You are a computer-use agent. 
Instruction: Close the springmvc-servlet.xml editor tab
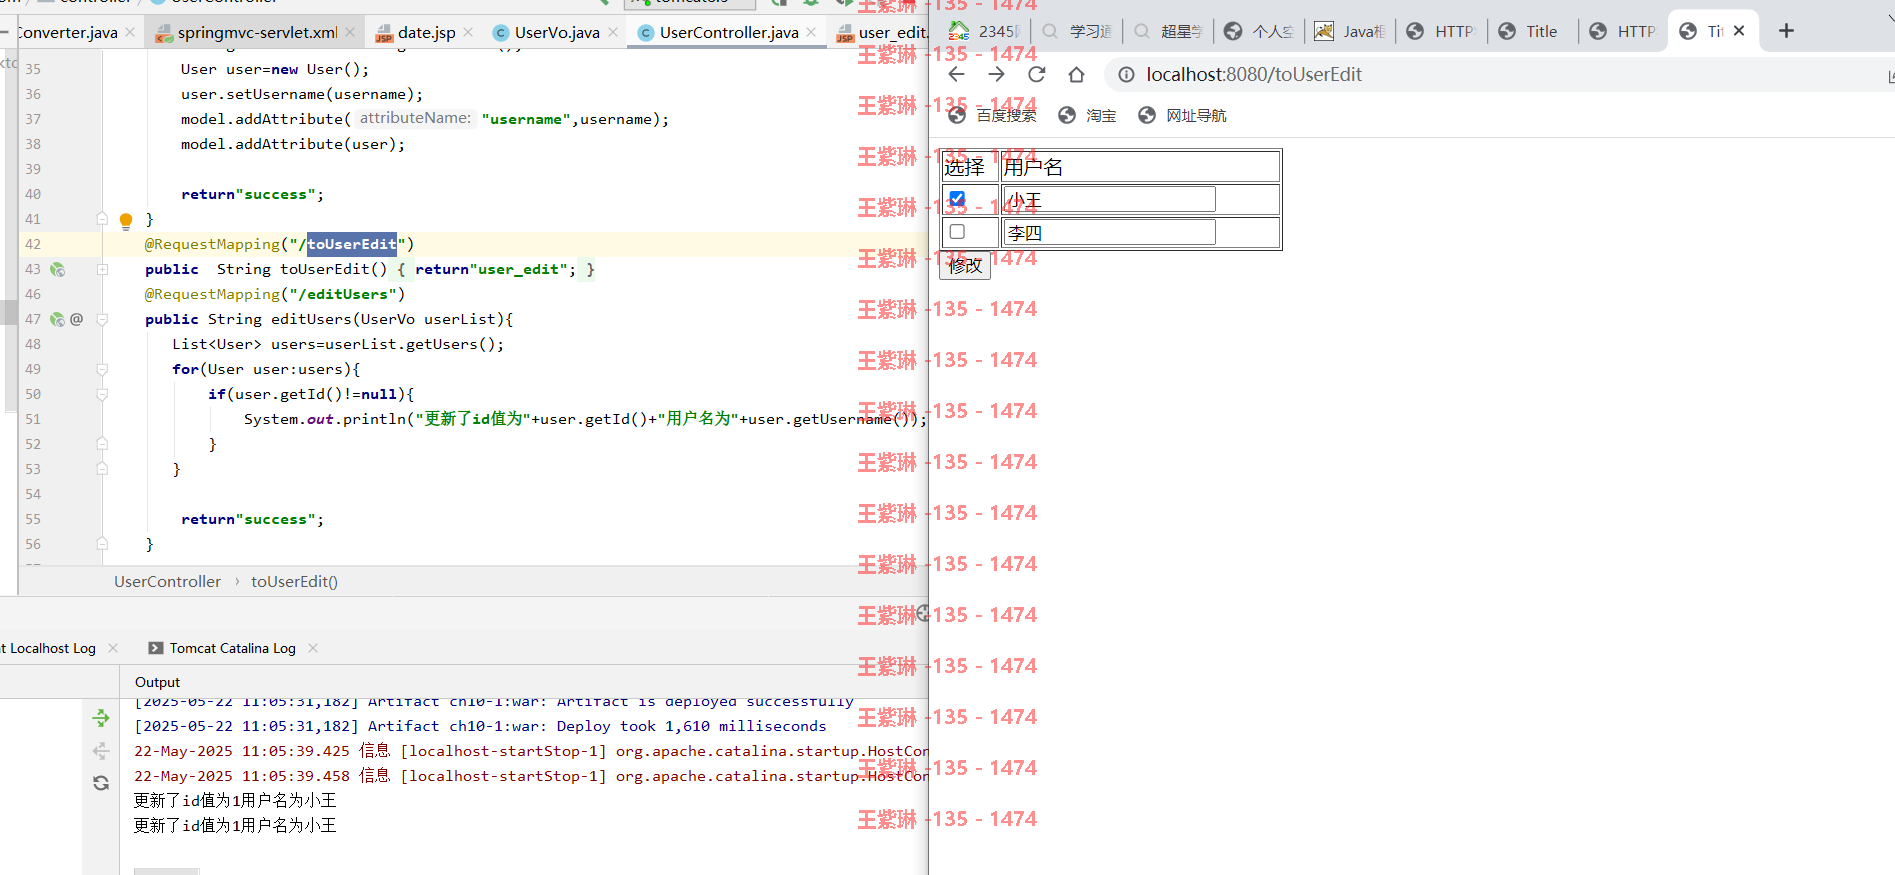point(350,32)
